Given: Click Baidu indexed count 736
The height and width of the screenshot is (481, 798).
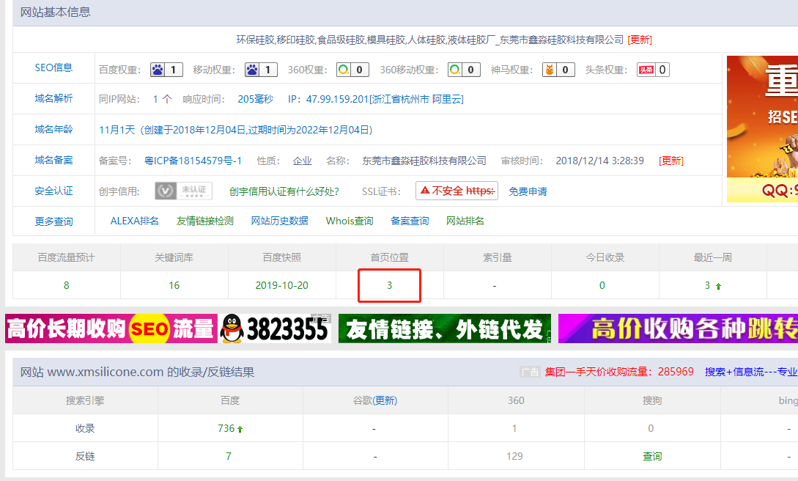Looking at the screenshot, I should [x=226, y=429].
